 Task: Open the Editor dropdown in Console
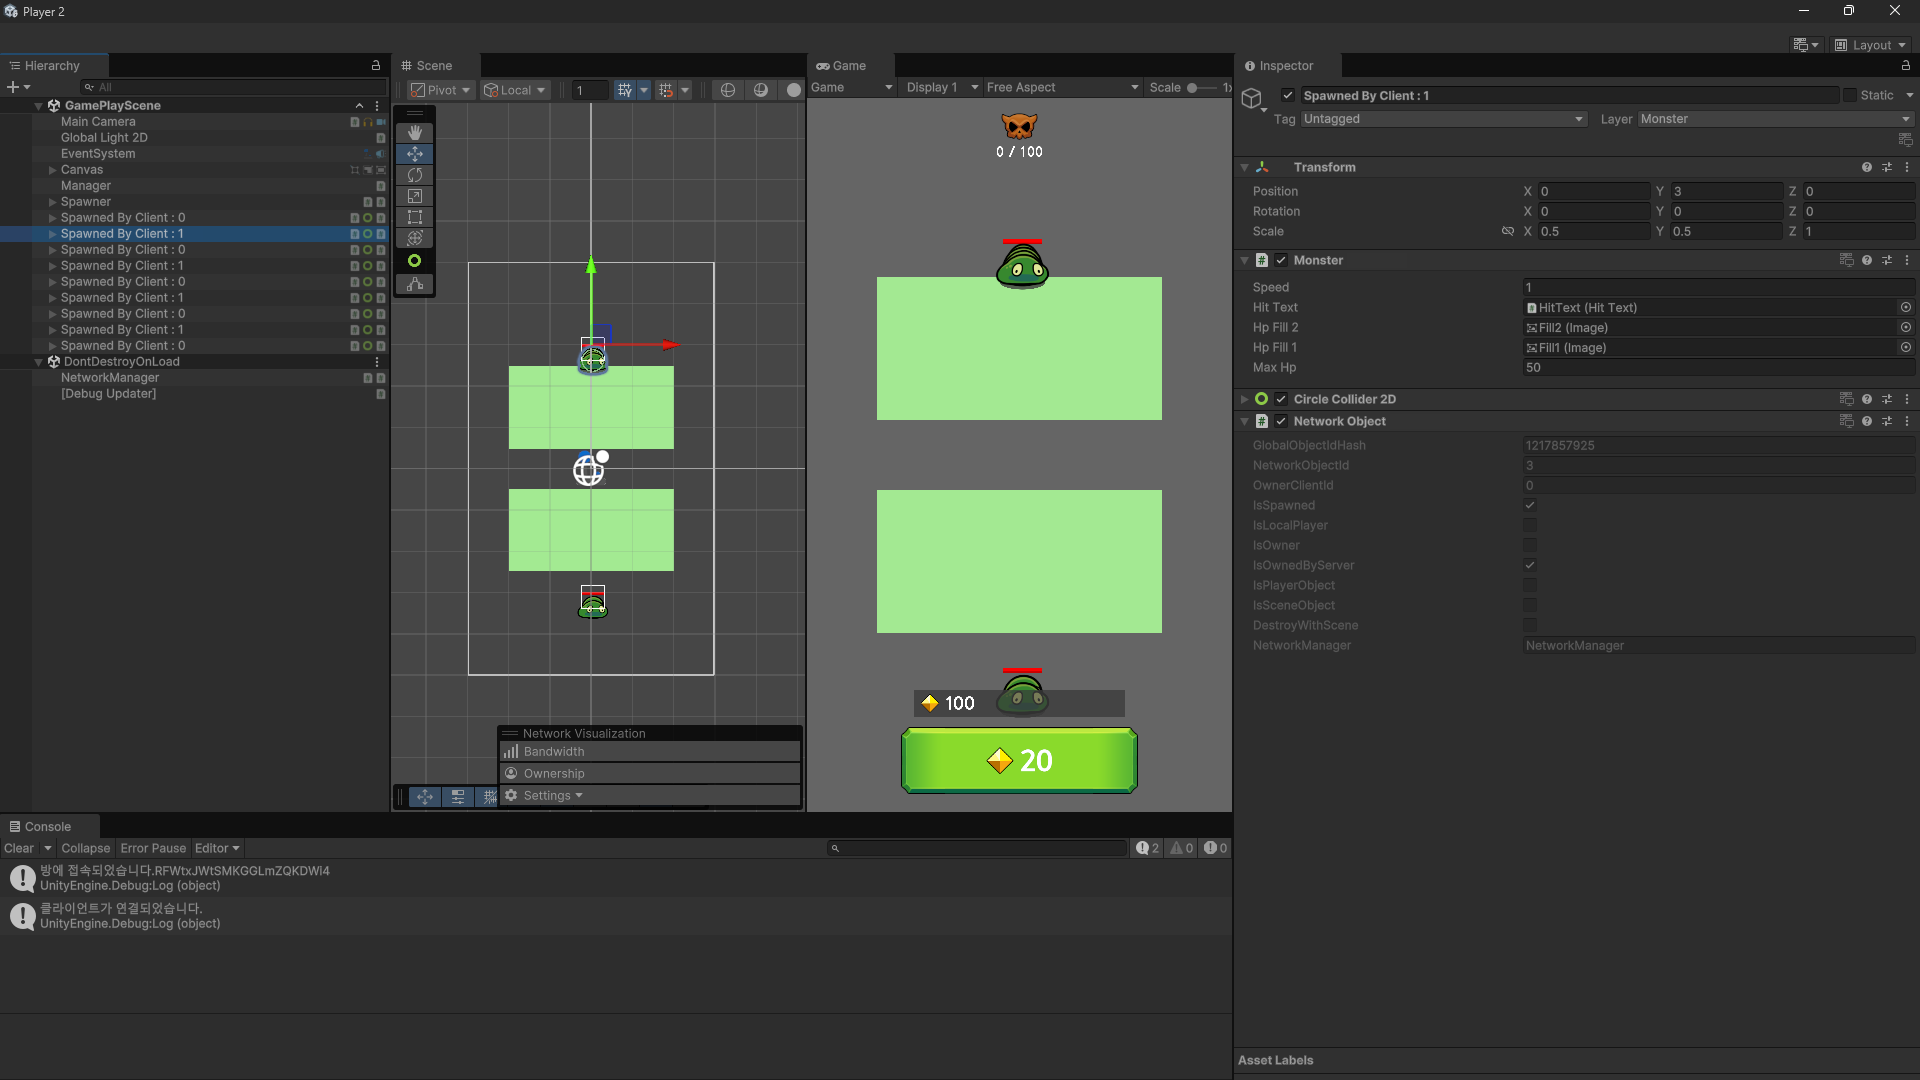[217, 848]
